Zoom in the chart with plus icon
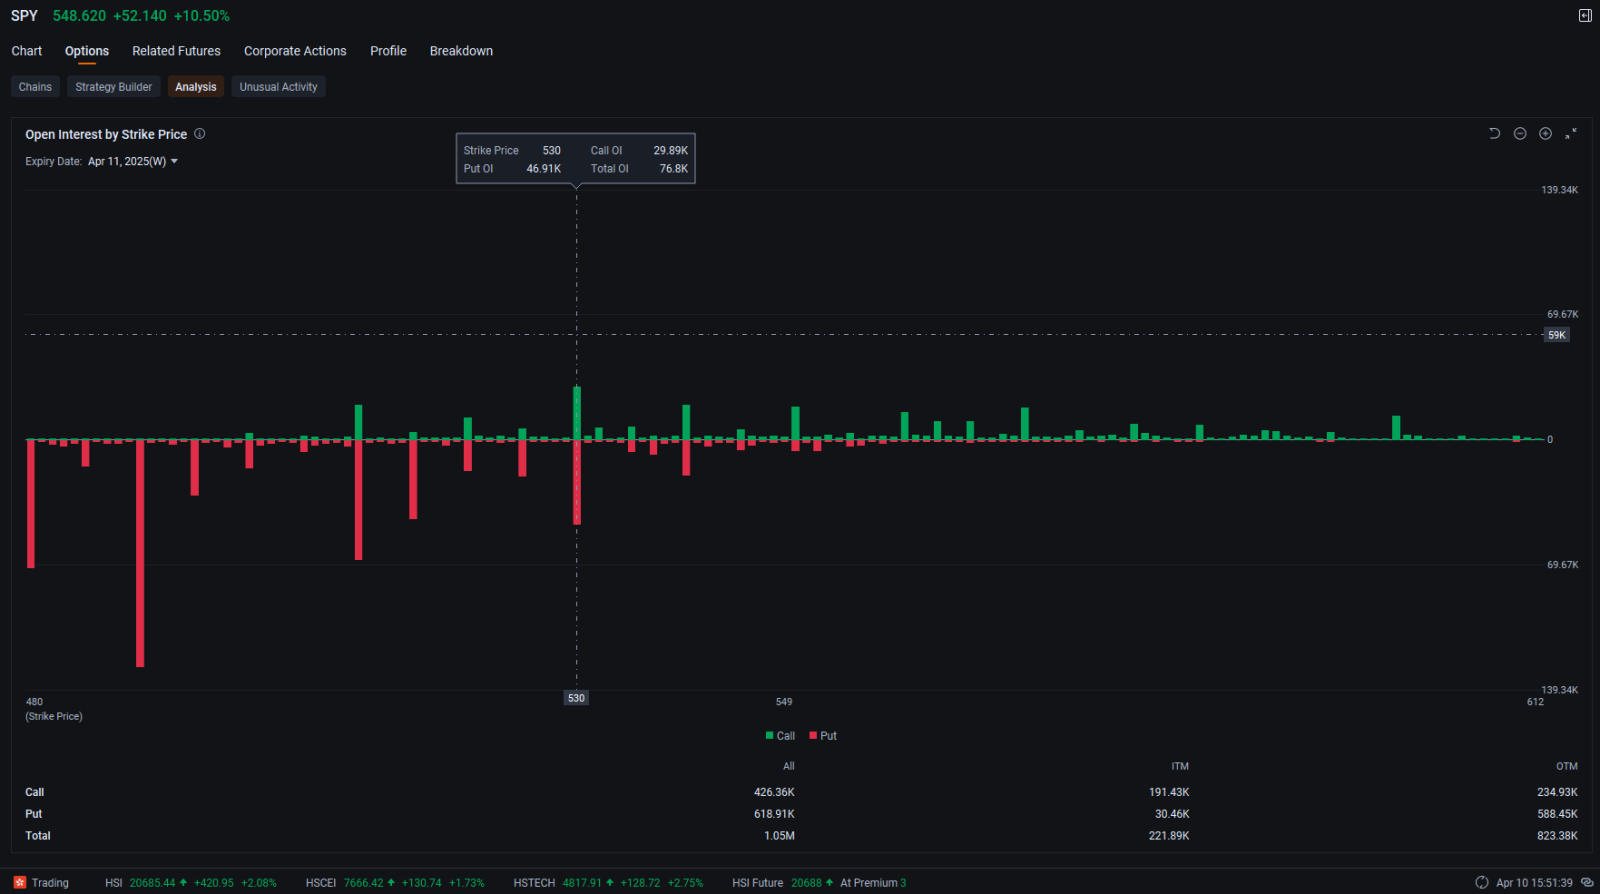 point(1545,133)
